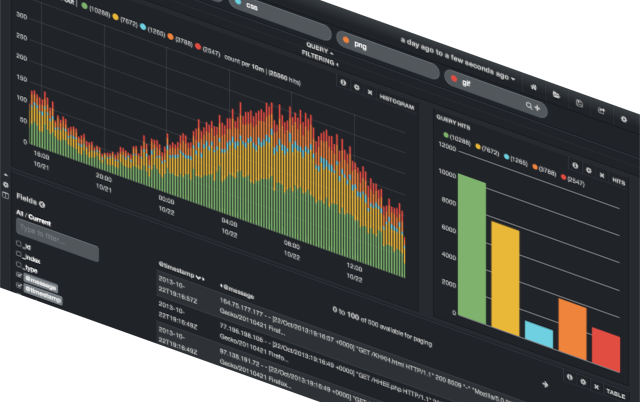
Task: Click the _id field name
Action: 27,246
